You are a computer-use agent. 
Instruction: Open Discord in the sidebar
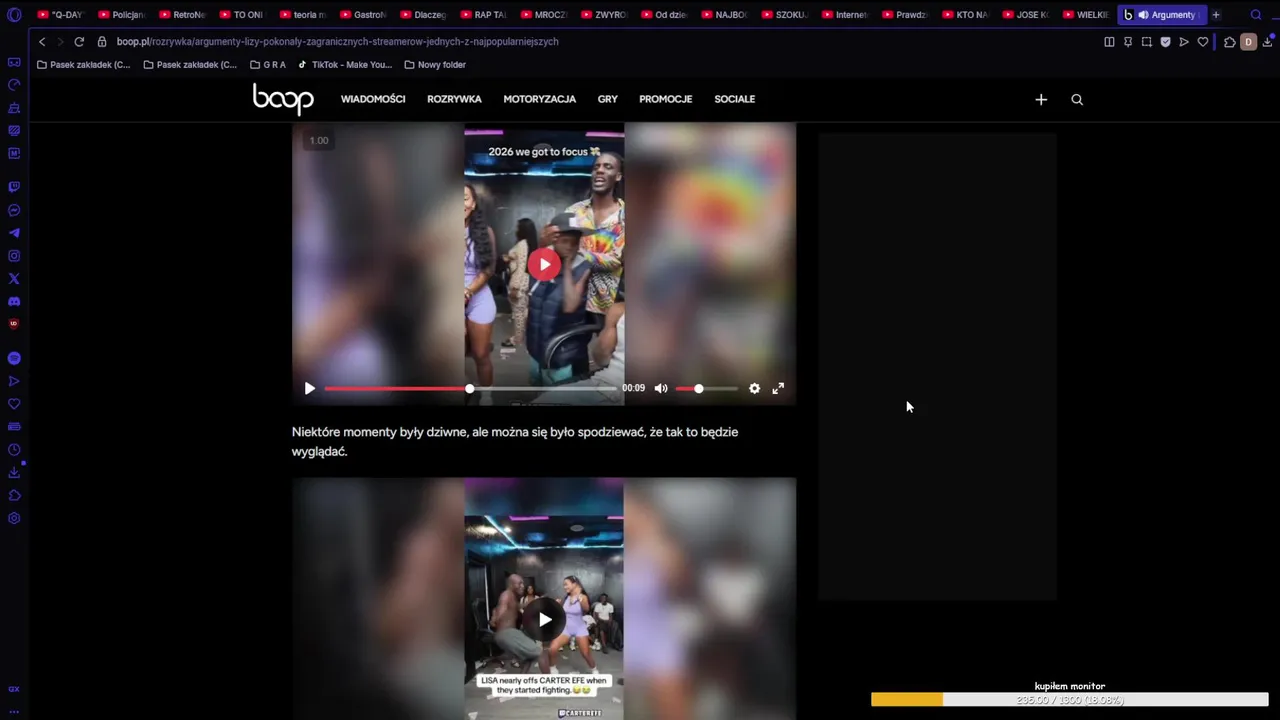click(x=14, y=301)
